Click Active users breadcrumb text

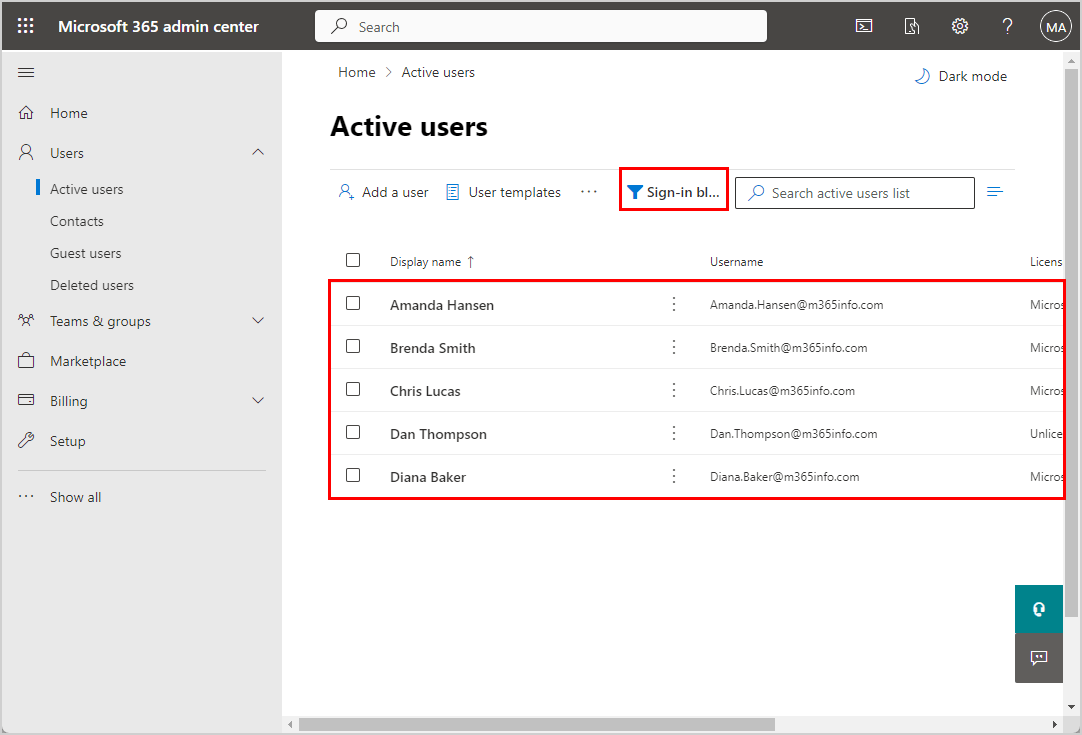pos(438,72)
